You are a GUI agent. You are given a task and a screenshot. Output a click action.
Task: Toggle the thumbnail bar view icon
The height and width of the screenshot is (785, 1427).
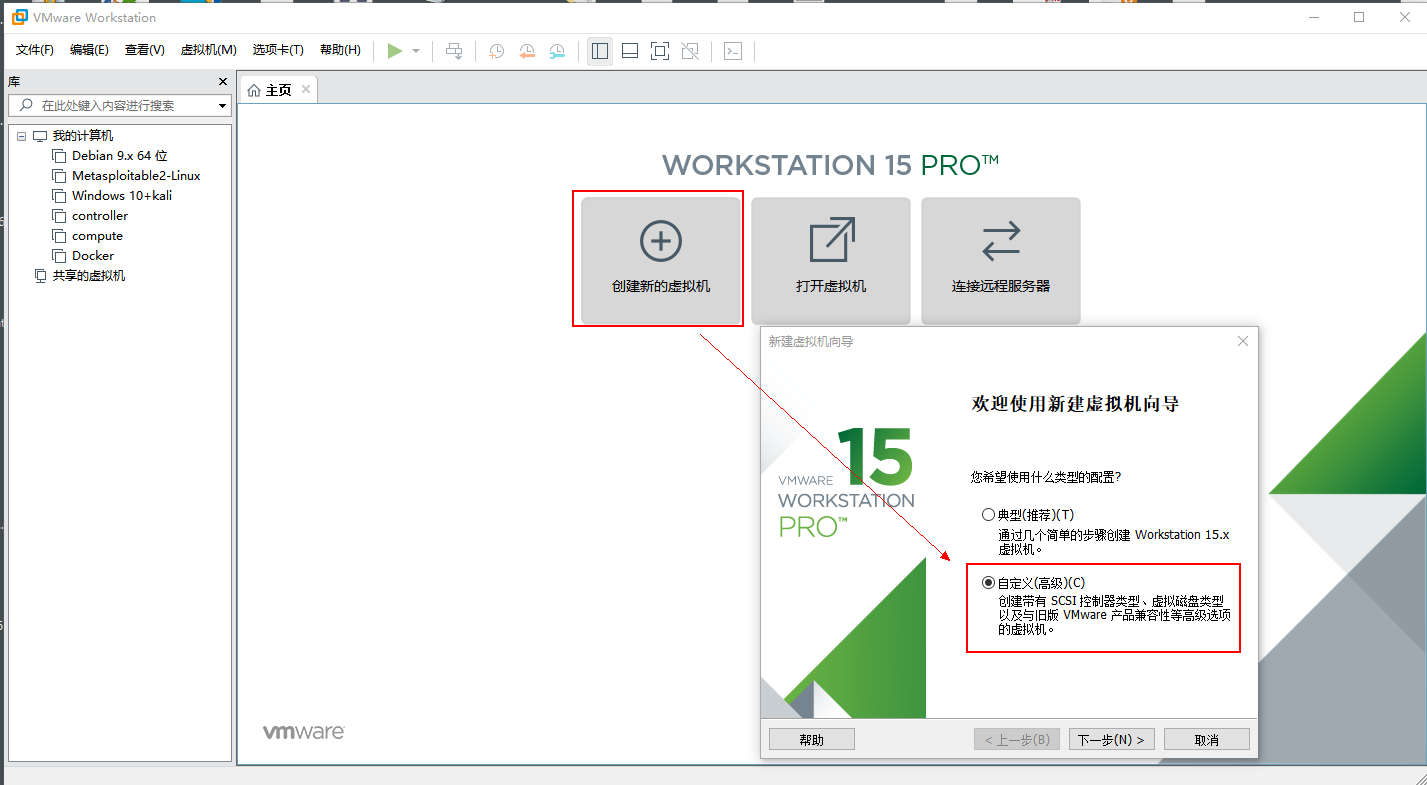[x=630, y=51]
